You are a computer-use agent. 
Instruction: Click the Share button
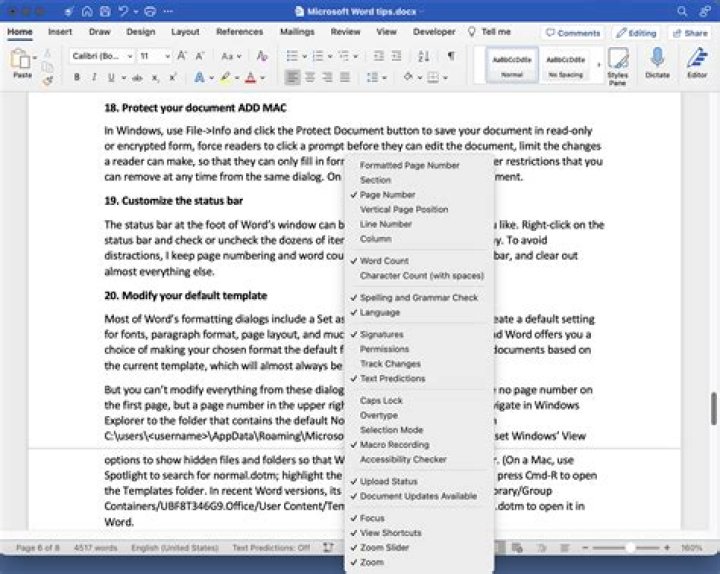[x=690, y=33]
